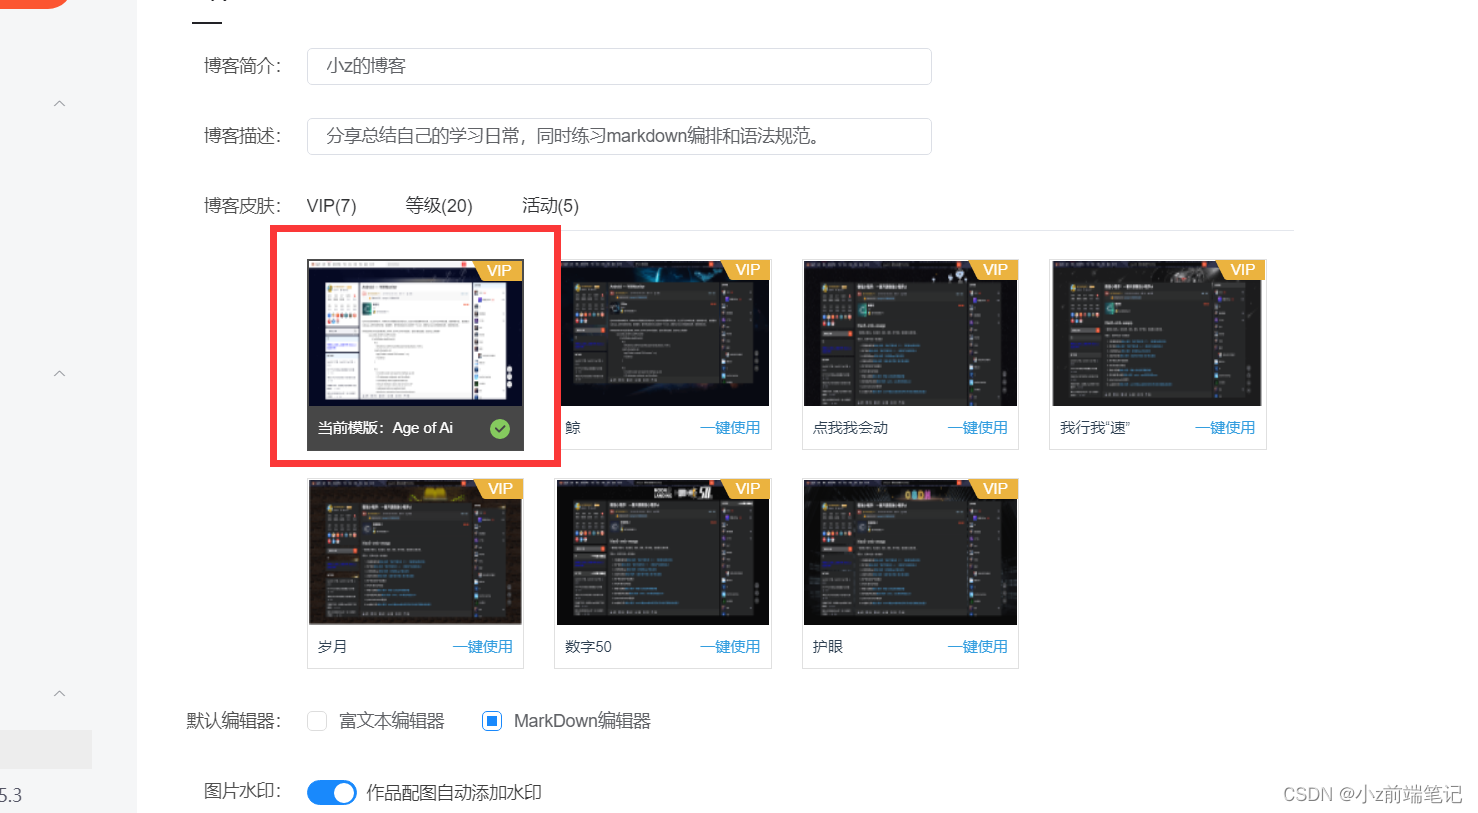Image resolution: width=1478 pixels, height=813 pixels.
Task: Click the VIP badge on the Age of Ai skin
Action: [x=499, y=270]
